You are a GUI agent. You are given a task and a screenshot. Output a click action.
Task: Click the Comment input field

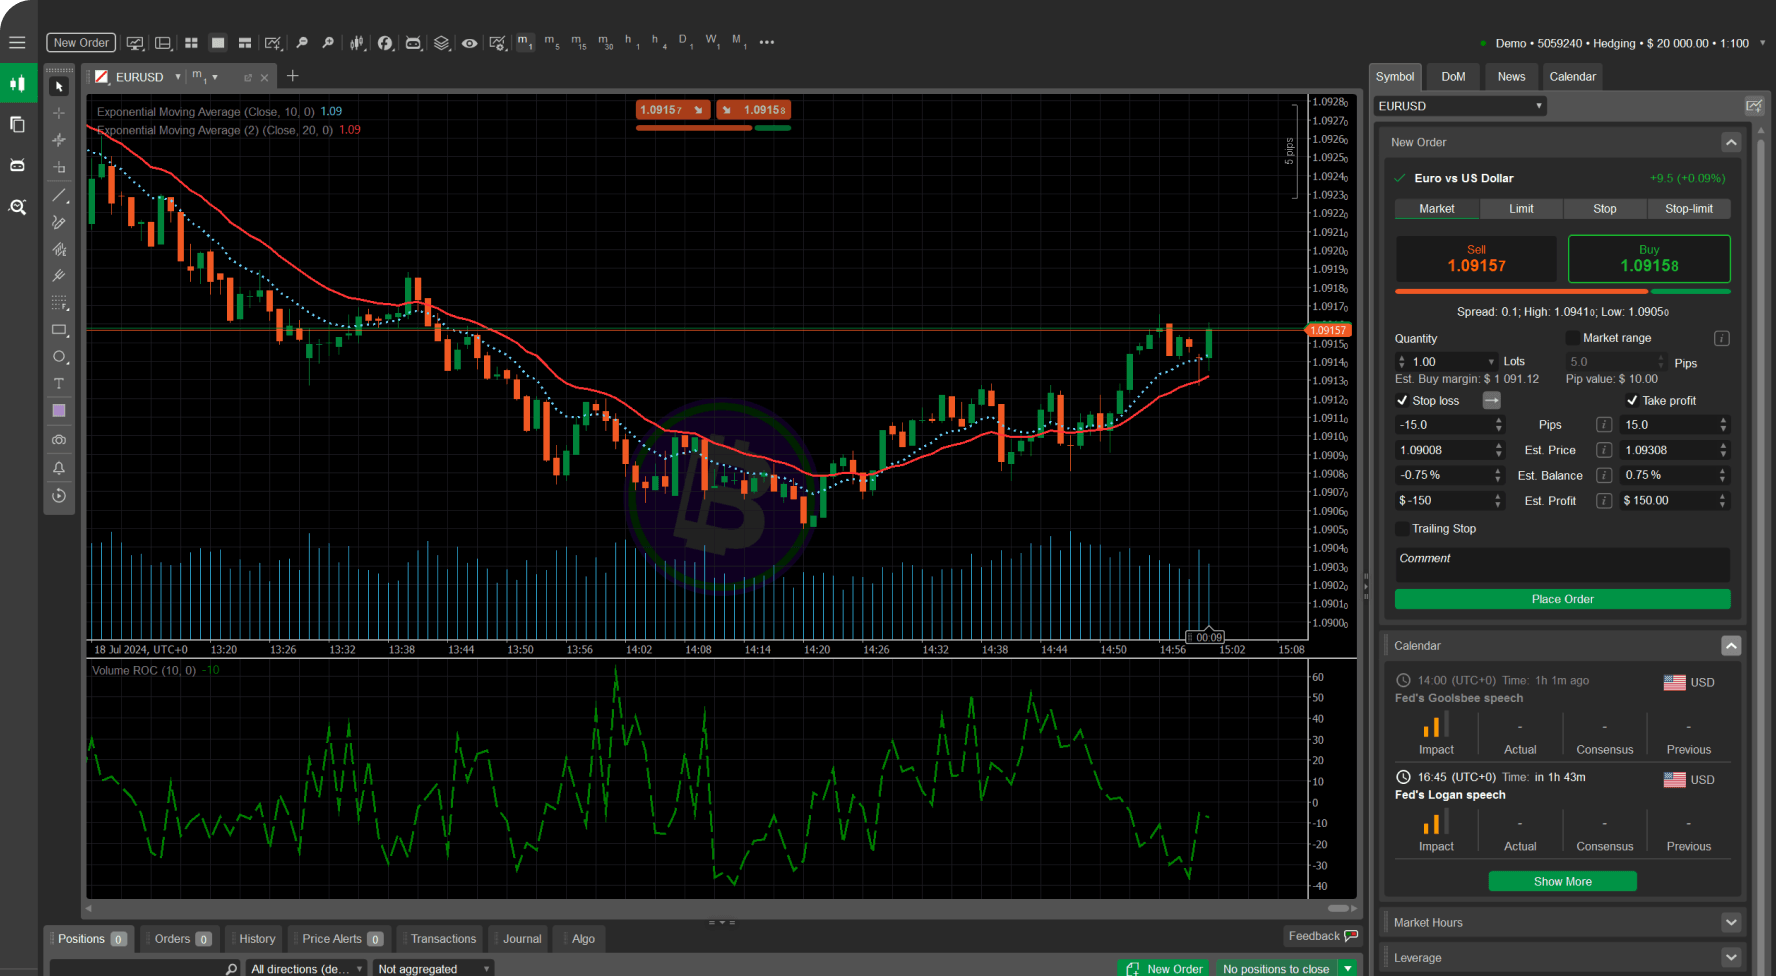tap(1562, 564)
